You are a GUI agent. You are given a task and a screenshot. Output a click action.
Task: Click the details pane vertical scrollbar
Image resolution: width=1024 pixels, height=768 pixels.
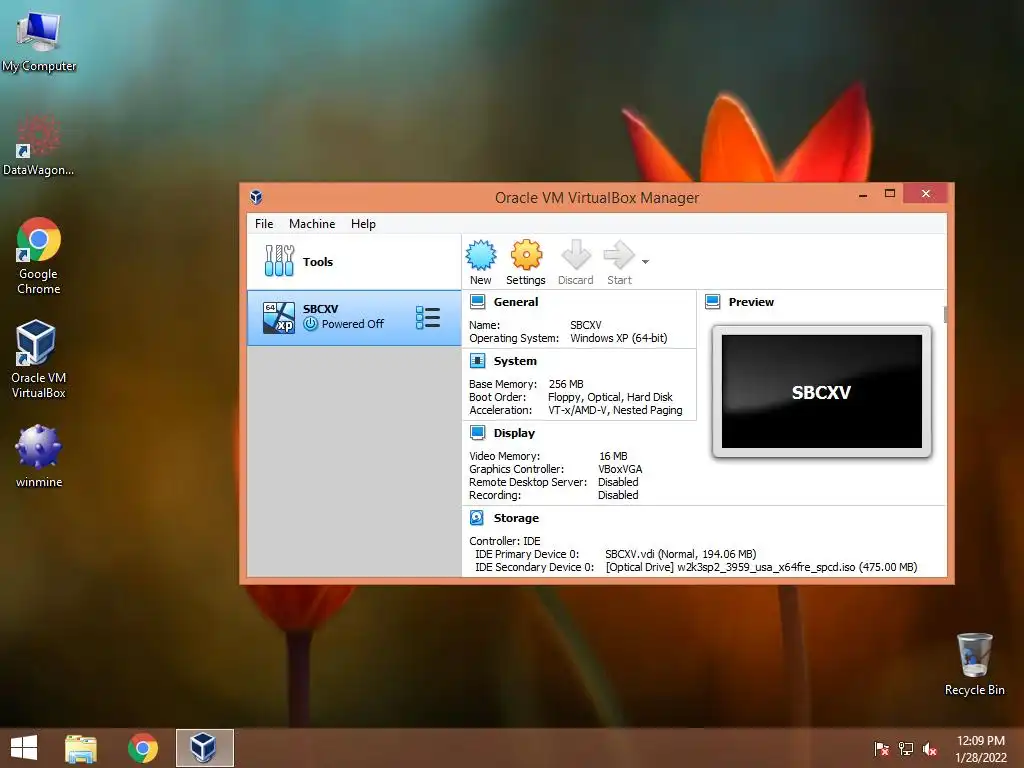(945, 313)
